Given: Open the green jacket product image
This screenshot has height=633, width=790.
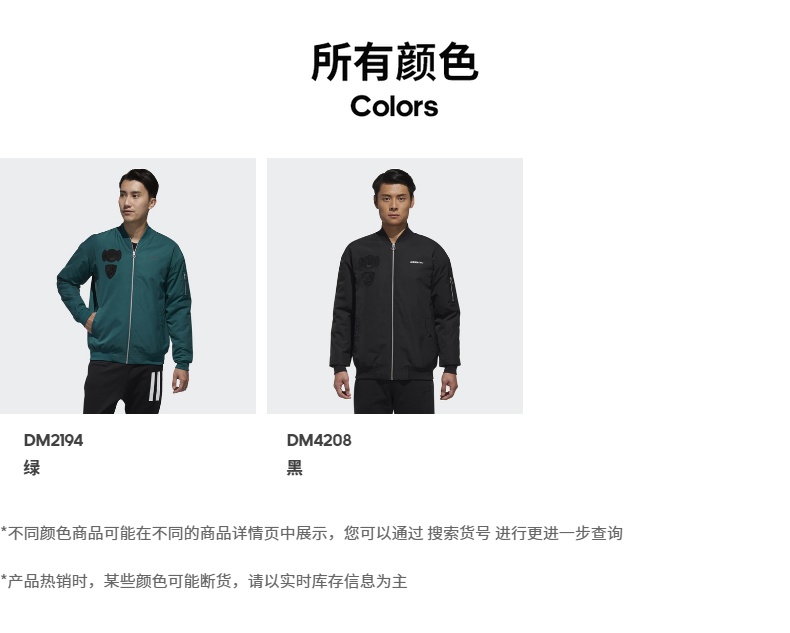Looking at the screenshot, I should tap(128, 286).
